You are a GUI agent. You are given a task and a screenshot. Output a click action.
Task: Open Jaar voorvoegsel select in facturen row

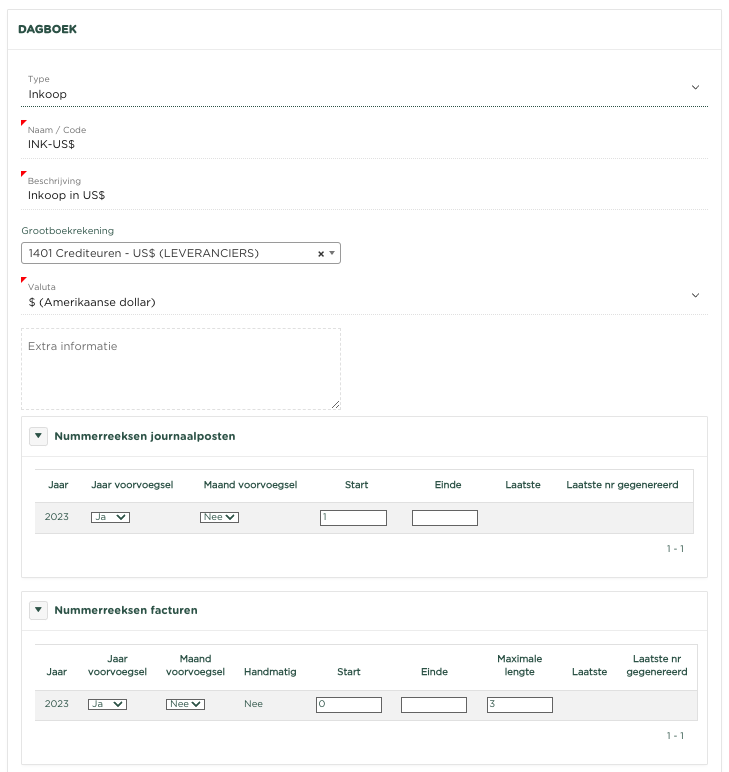pos(107,704)
